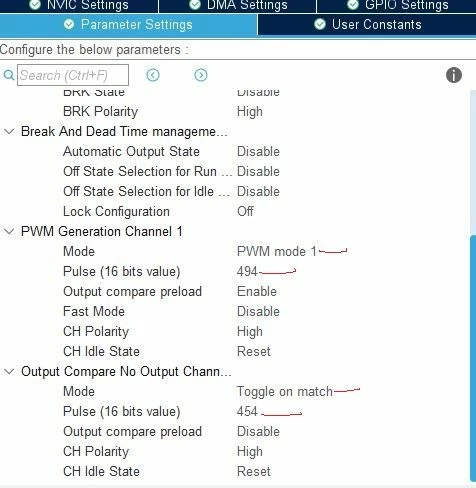
Task: Select the BRK Polarity label
Action: [100, 112]
